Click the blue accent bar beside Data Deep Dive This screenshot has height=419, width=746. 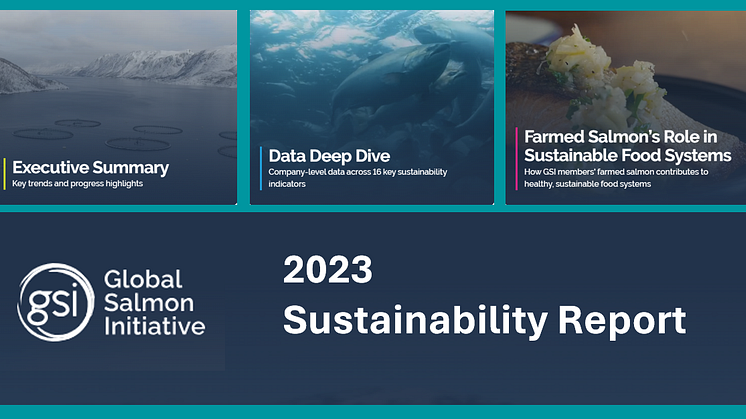[x=261, y=166]
